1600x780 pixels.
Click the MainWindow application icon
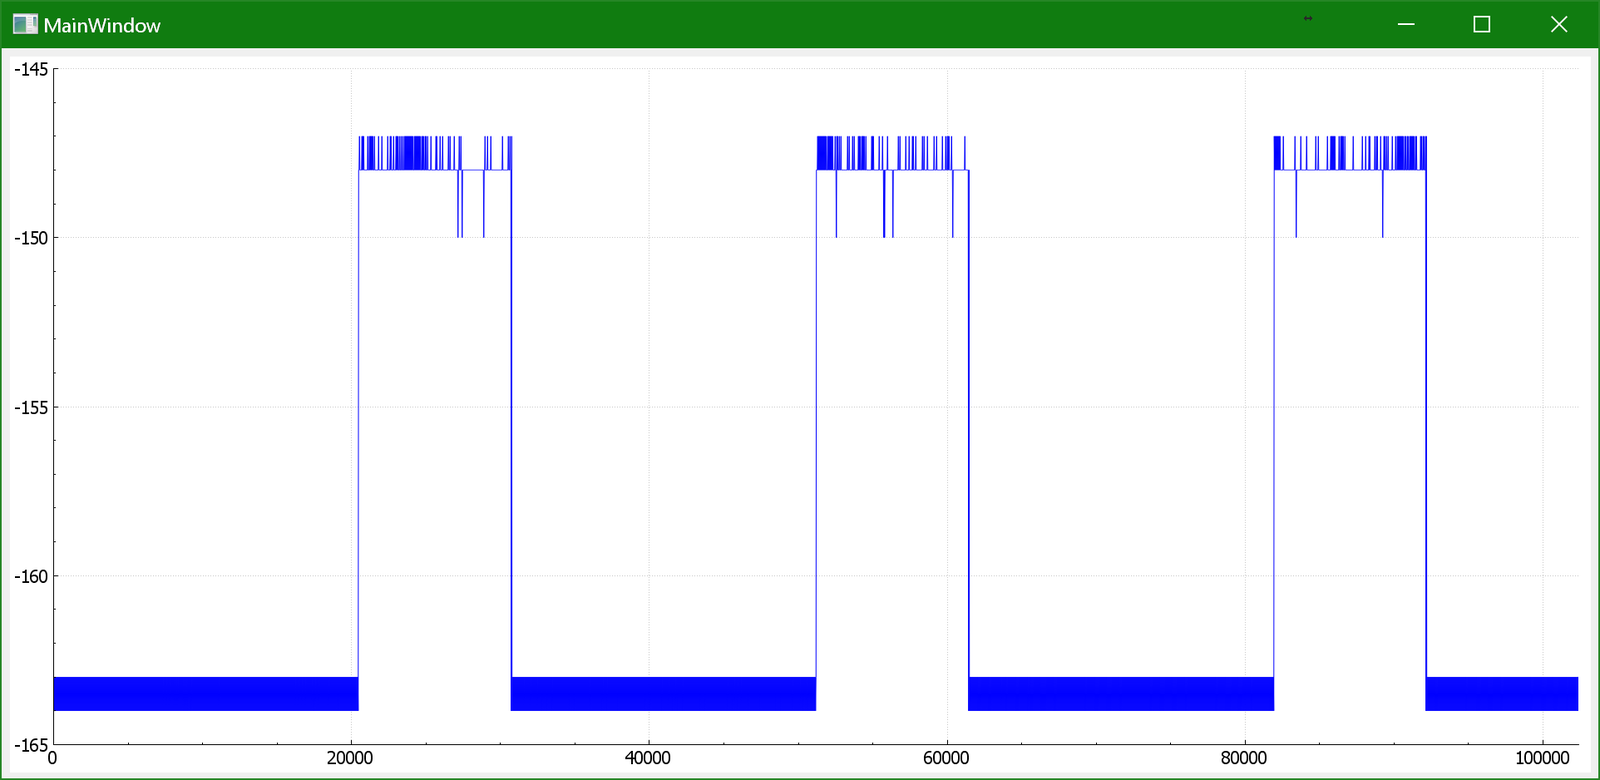pyautogui.click(x=25, y=24)
